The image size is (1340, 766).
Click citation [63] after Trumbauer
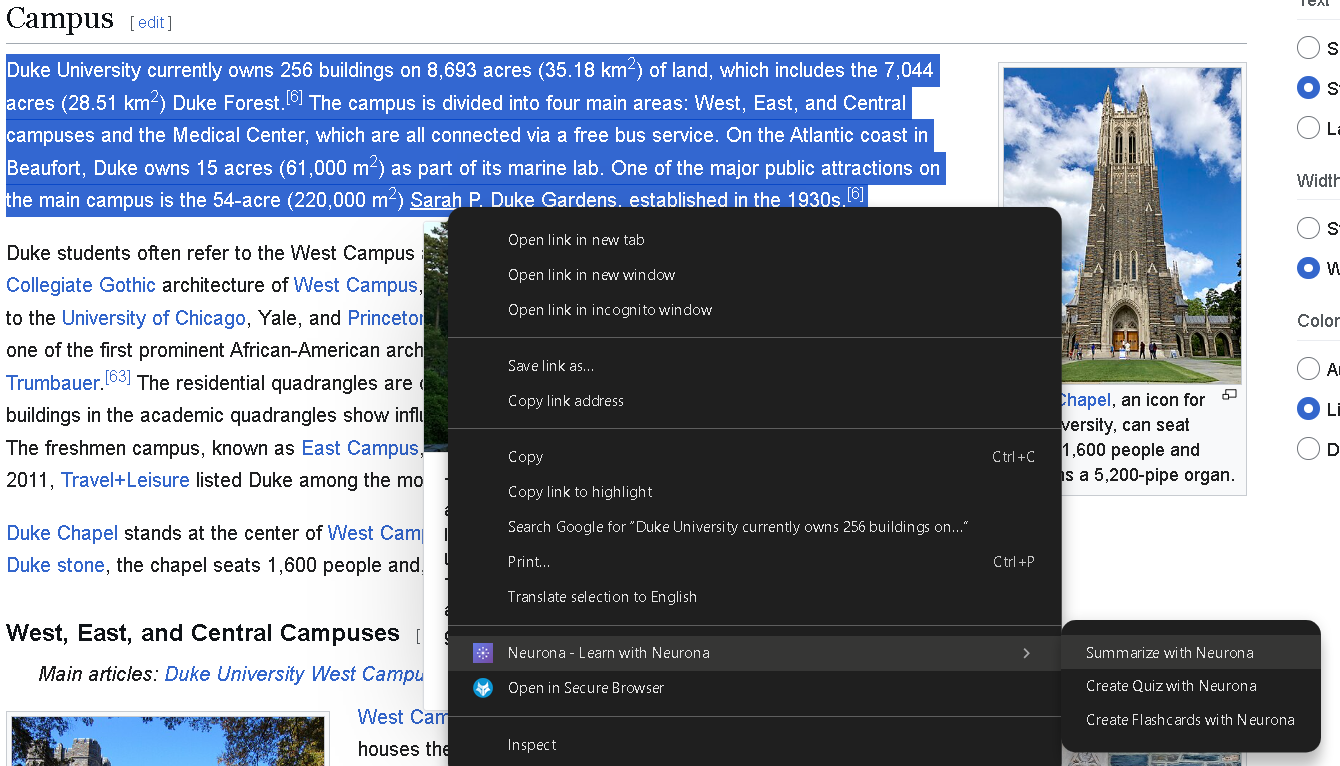pyautogui.click(x=118, y=376)
